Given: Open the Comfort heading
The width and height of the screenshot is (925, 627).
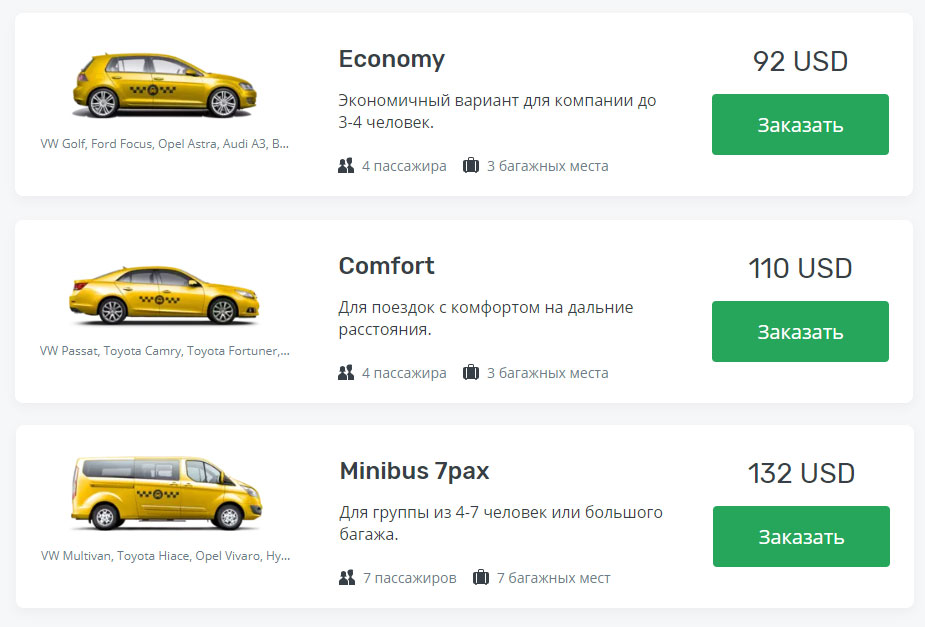Looking at the screenshot, I should pos(386,266).
